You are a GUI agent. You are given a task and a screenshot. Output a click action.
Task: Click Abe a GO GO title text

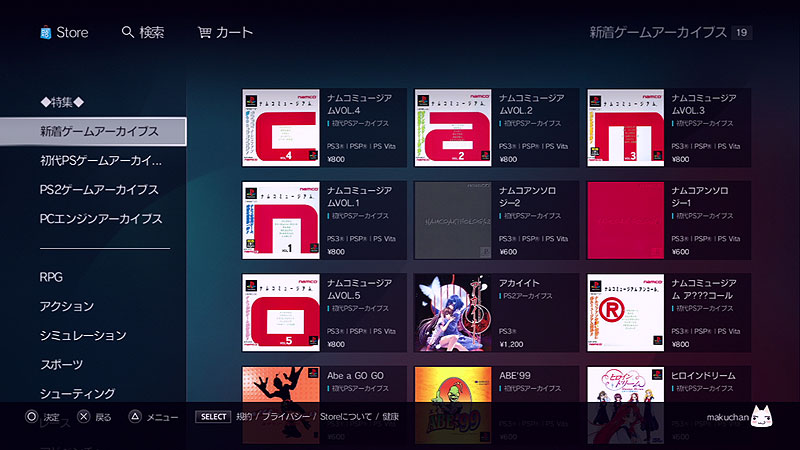click(355, 376)
